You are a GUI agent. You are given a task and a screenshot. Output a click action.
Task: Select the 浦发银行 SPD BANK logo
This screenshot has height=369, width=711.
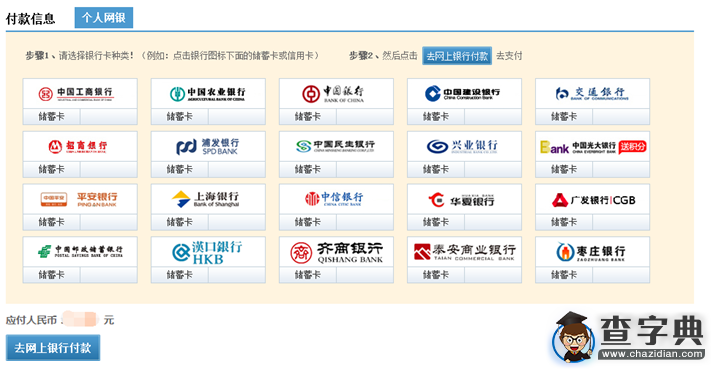point(208,146)
